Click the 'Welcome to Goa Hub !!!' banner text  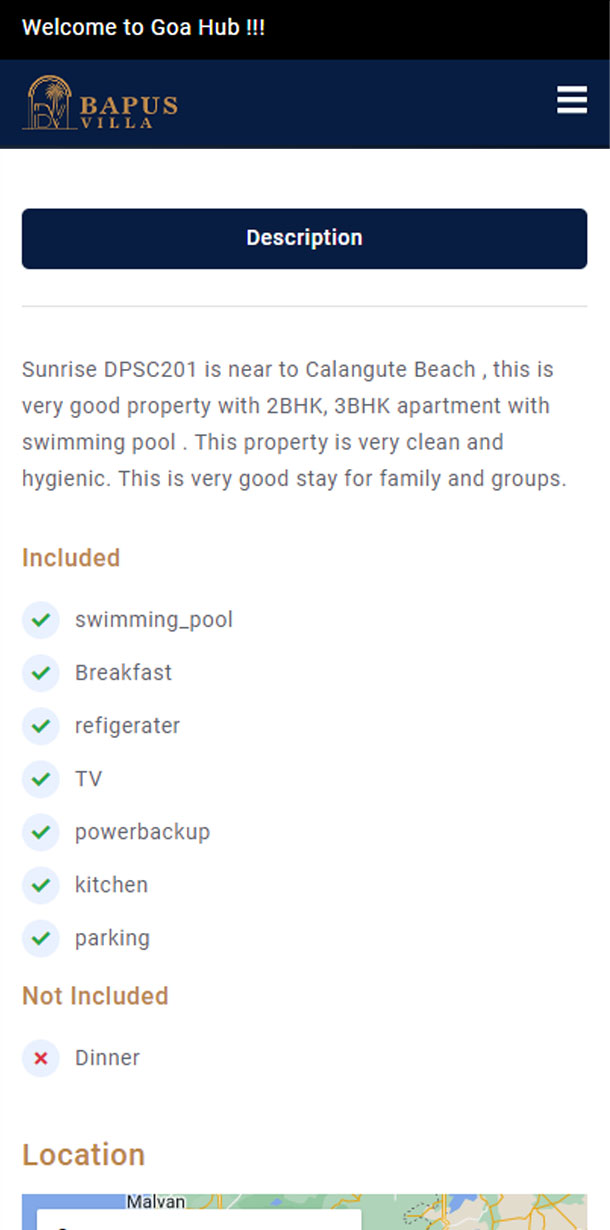tap(143, 27)
